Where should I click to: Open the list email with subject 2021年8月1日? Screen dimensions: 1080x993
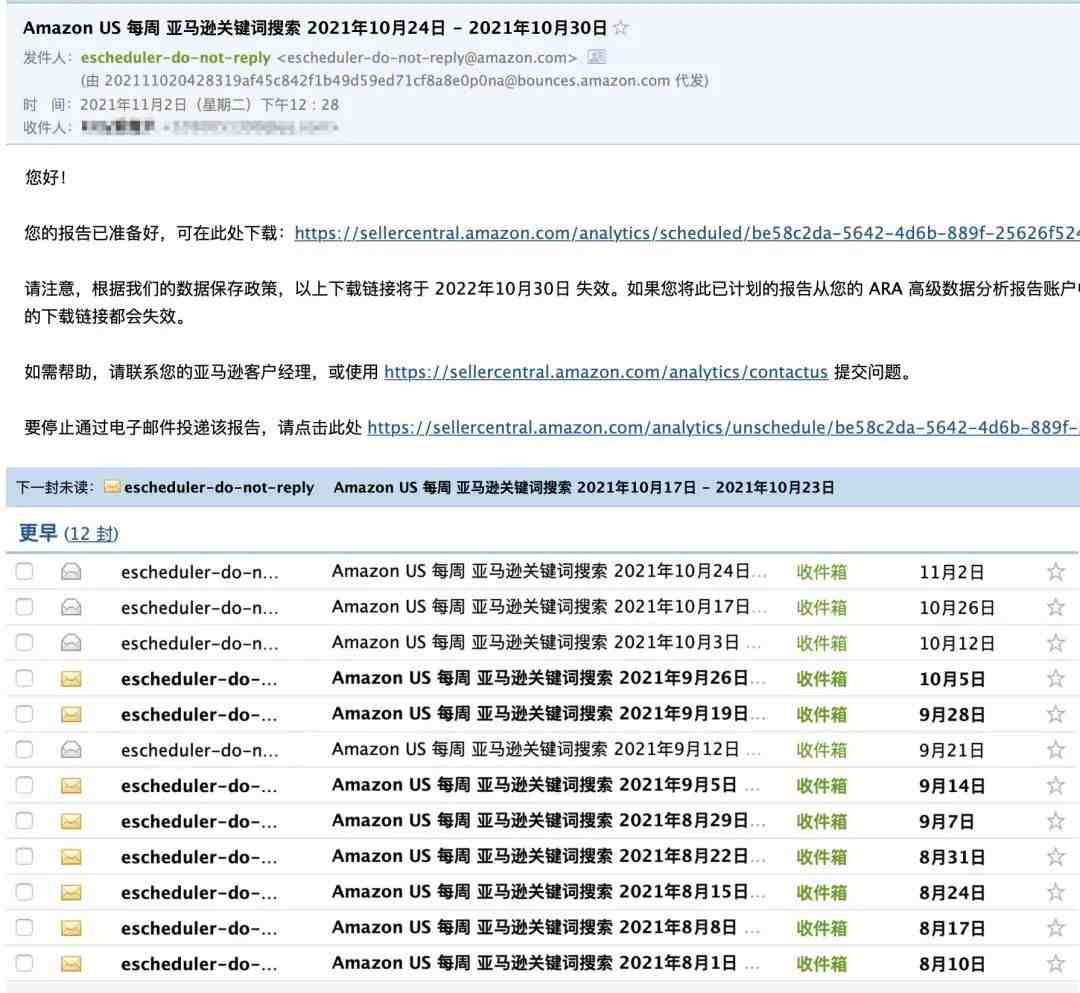coord(546,964)
